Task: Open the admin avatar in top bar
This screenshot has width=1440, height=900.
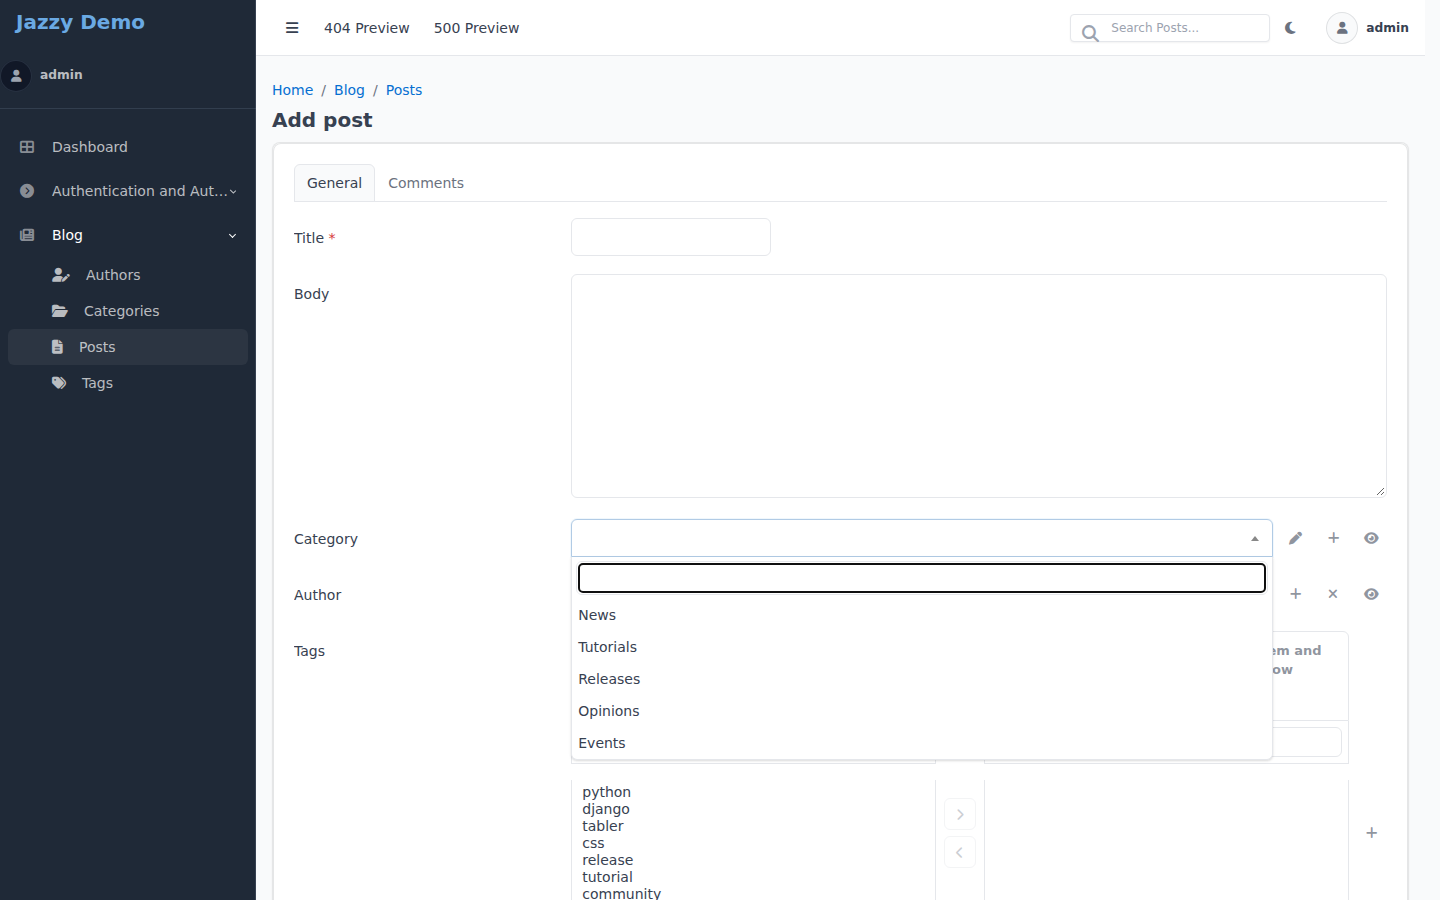Action: point(1342,28)
